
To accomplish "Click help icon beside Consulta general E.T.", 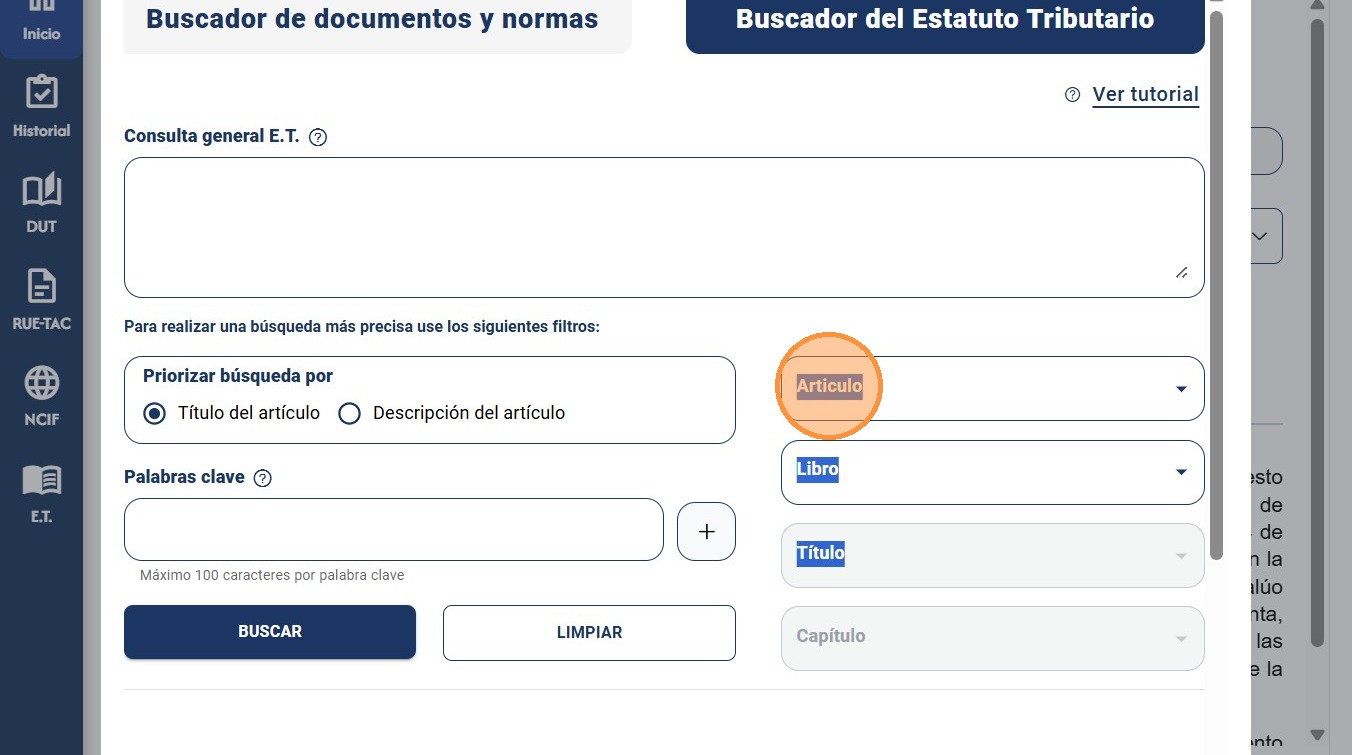I will [318, 137].
